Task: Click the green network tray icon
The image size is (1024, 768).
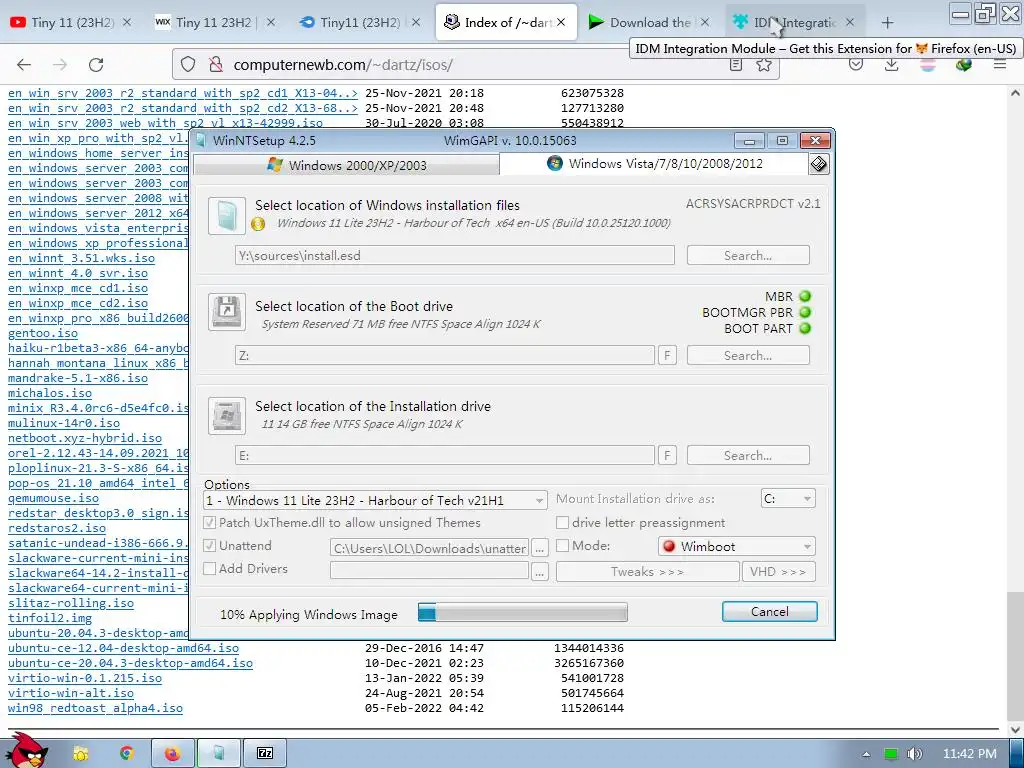Action: click(890, 754)
